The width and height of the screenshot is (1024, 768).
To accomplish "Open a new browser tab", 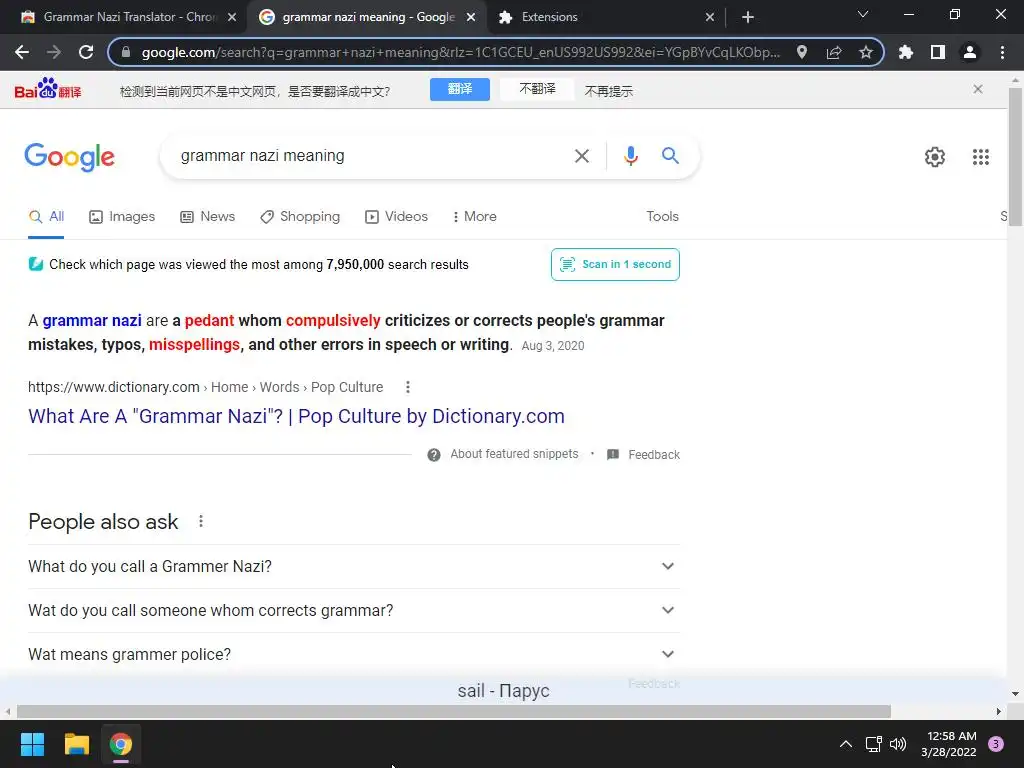I will (x=748, y=17).
